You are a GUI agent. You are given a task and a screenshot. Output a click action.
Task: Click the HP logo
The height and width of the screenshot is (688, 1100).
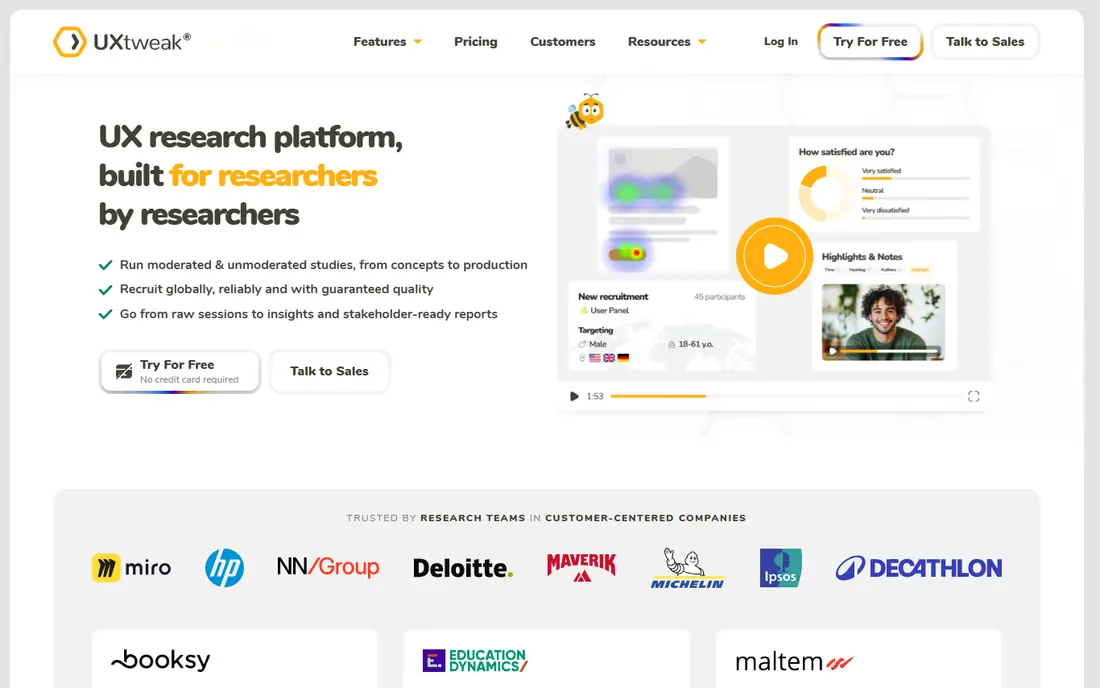point(224,567)
